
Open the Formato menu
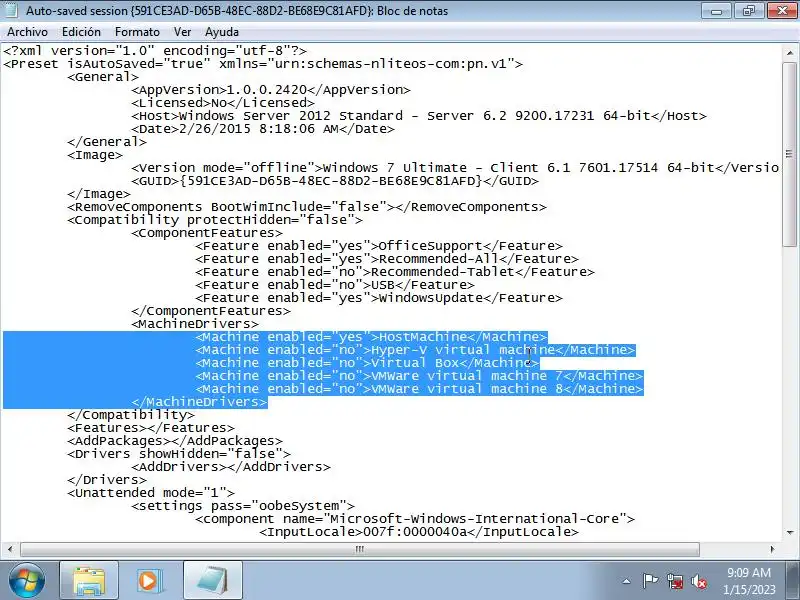[137, 32]
